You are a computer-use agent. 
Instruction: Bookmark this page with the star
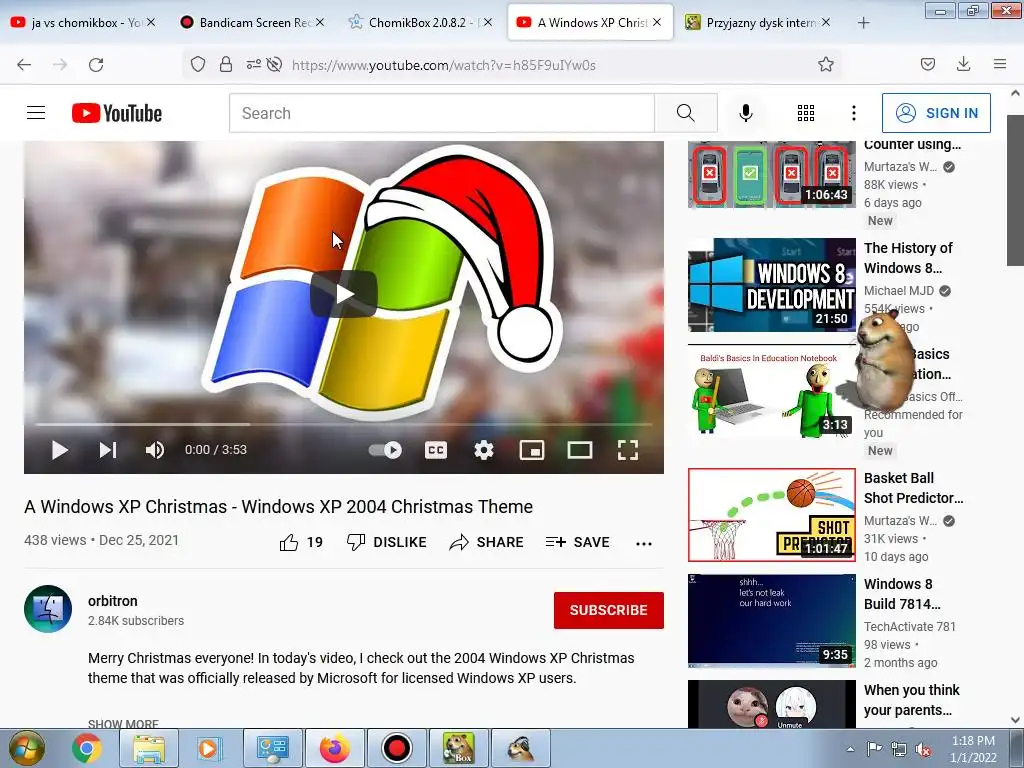[x=825, y=64]
